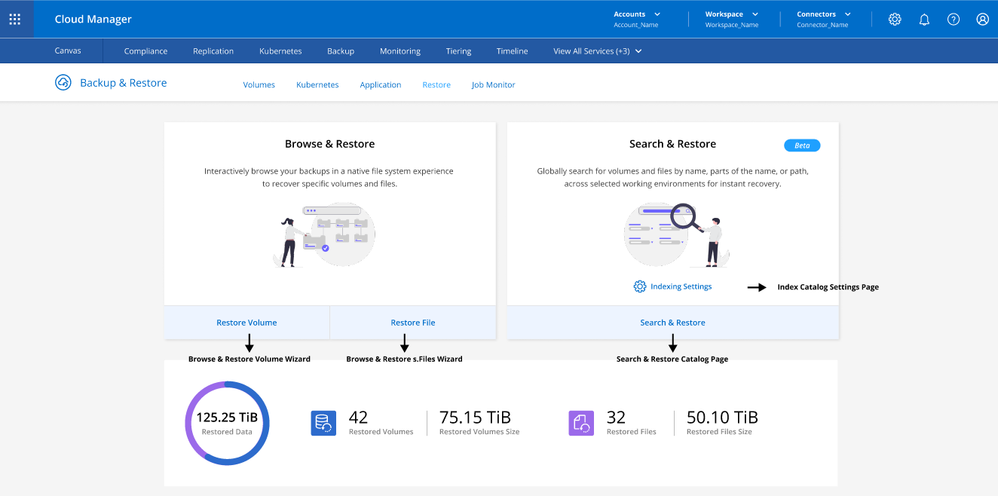
Task: Click the Restore File button
Action: (413, 323)
